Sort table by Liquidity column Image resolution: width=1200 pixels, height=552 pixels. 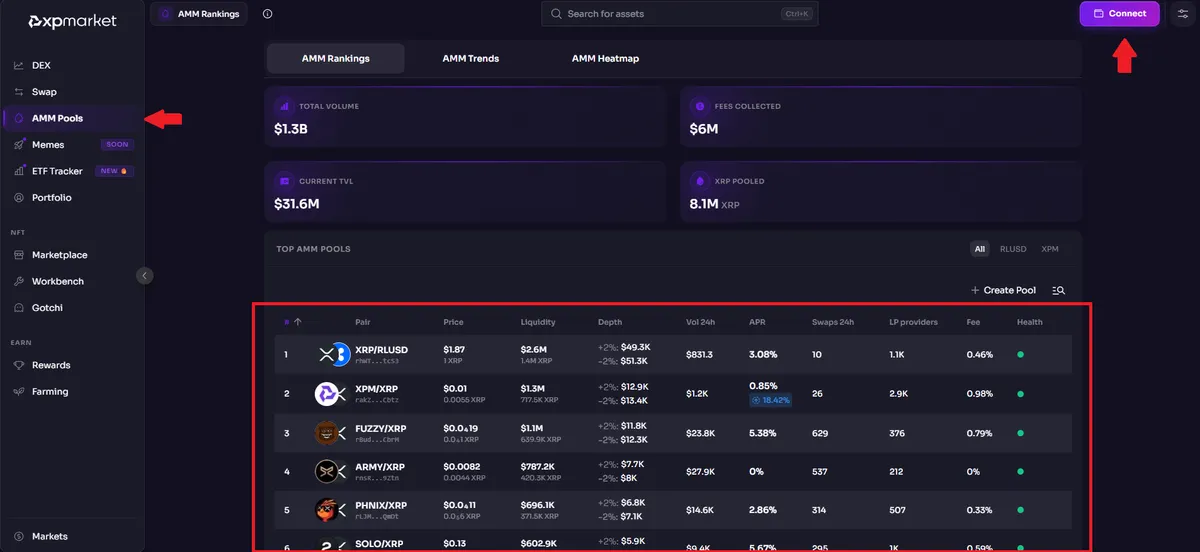click(538, 322)
